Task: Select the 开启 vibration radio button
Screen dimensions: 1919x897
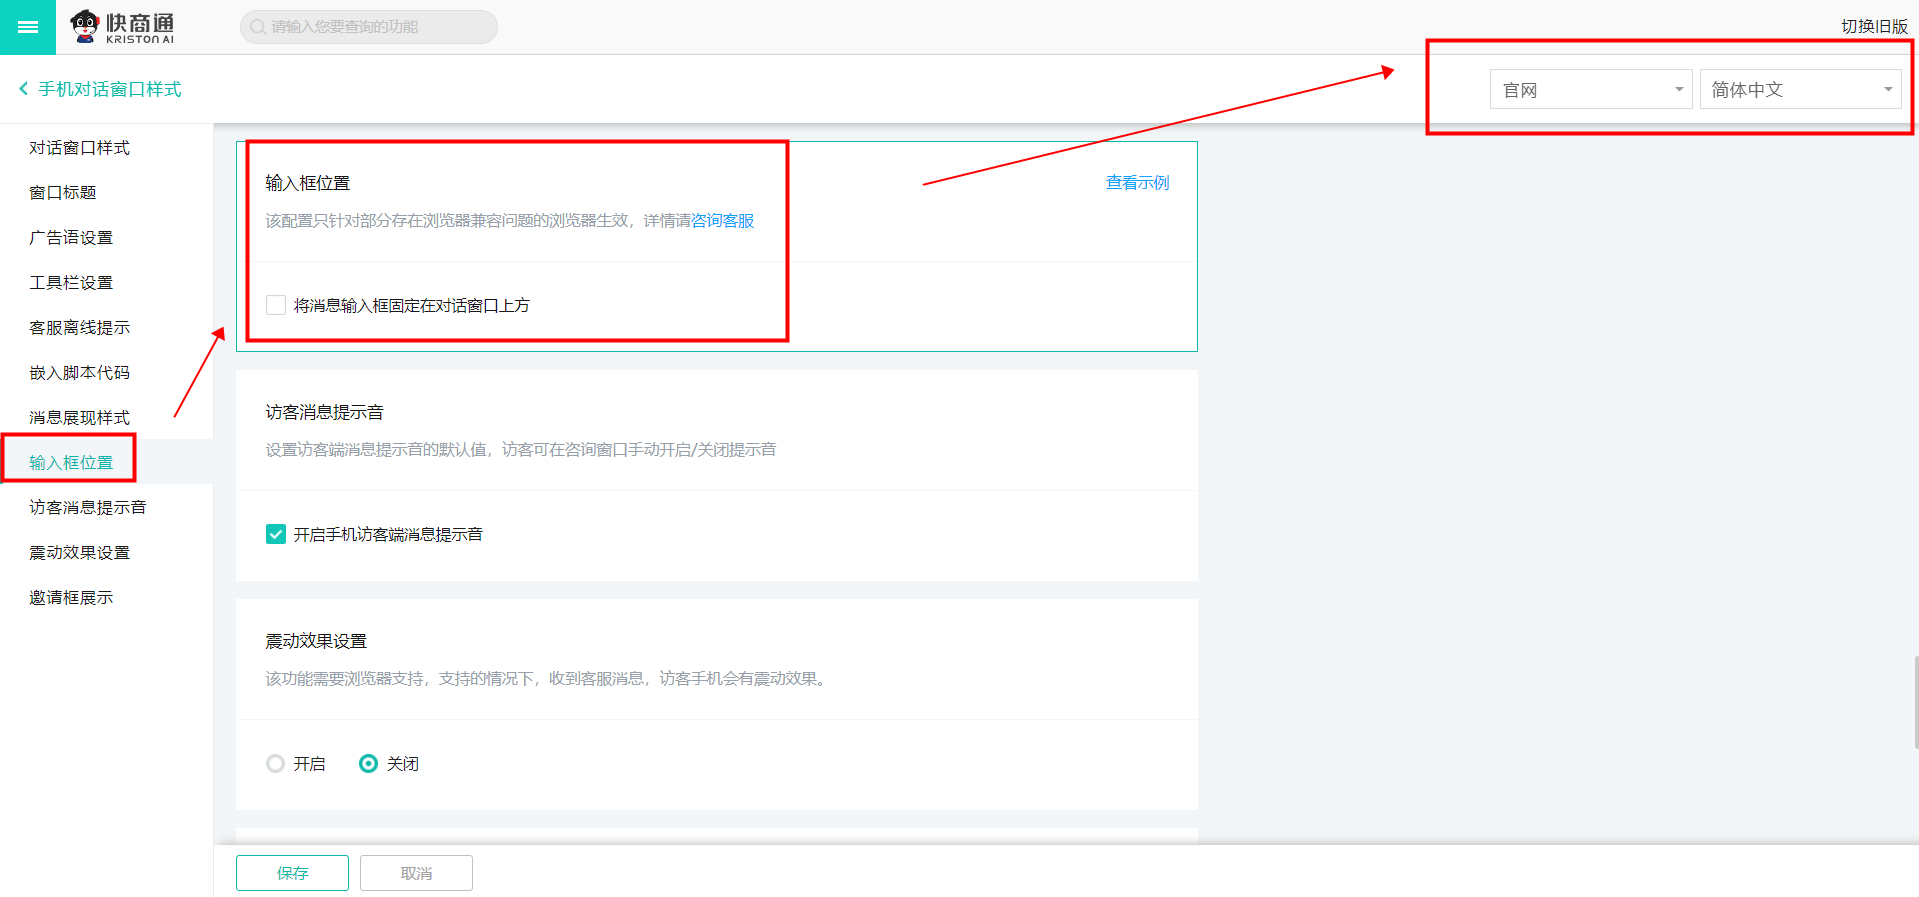Action: click(x=276, y=763)
